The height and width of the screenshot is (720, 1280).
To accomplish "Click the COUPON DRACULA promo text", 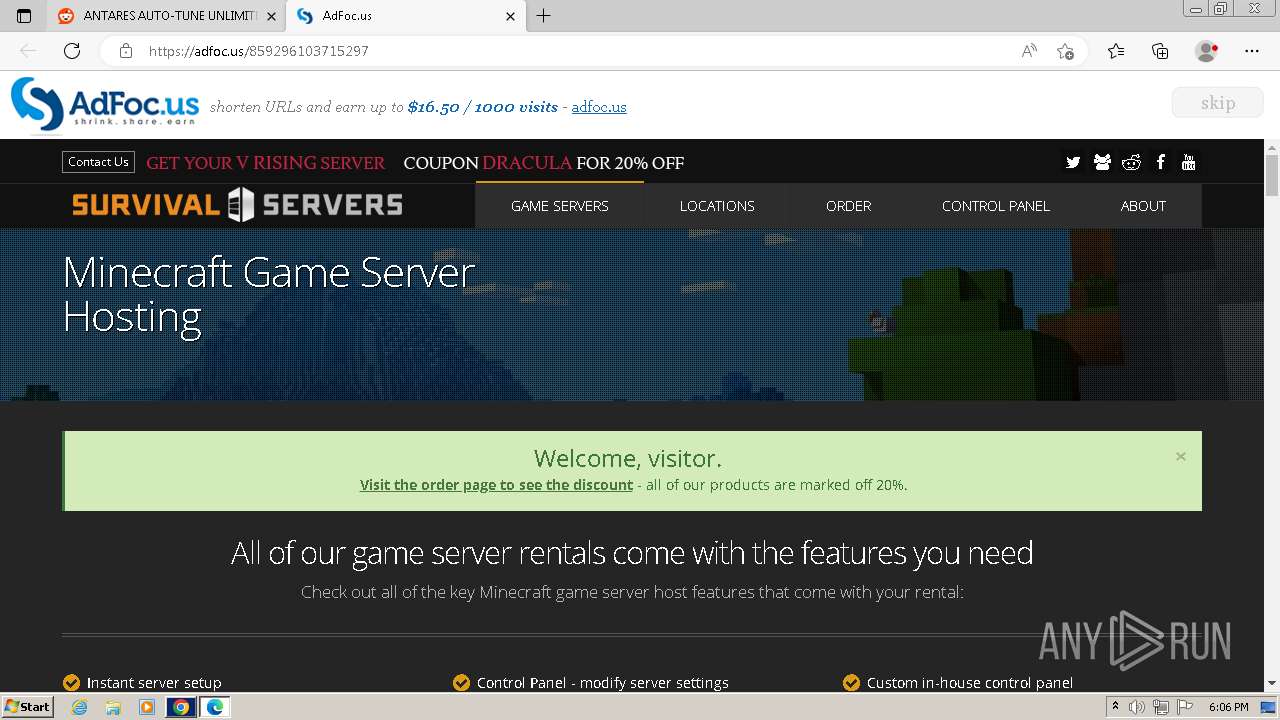I will pyautogui.click(x=544, y=163).
